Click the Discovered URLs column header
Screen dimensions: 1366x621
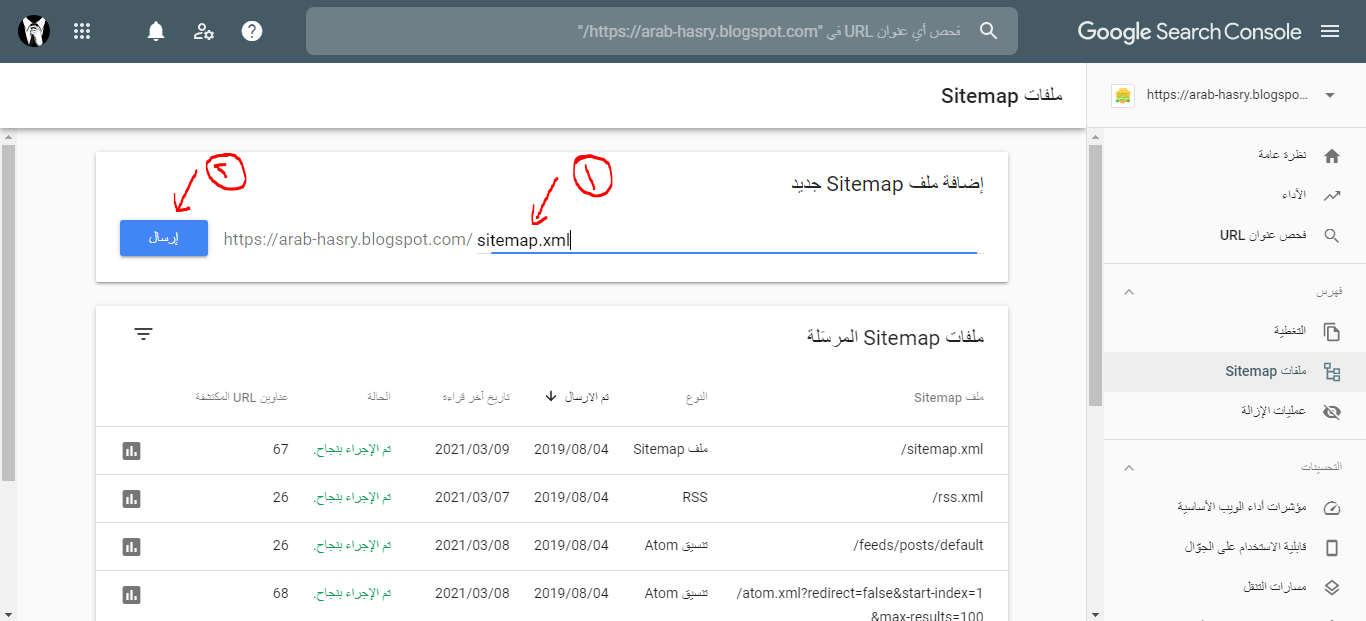tap(242, 398)
